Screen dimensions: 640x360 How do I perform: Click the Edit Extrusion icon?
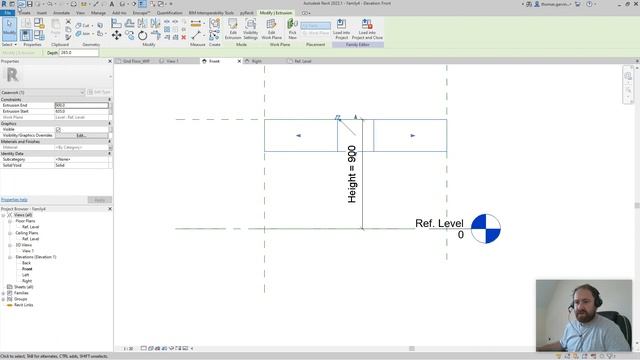pos(233,29)
